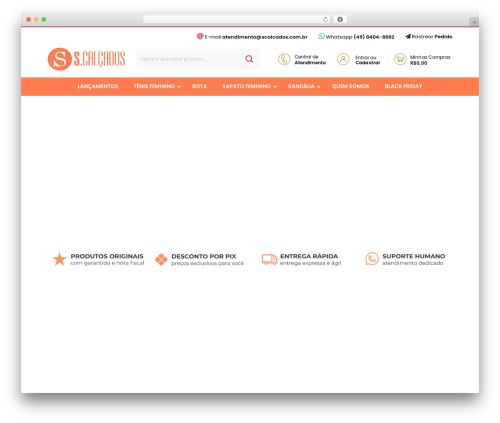This screenshot has width=500, height=423.
Task: Click the Suporte Humano WhatsApp icon
Action: pos(372,259)
